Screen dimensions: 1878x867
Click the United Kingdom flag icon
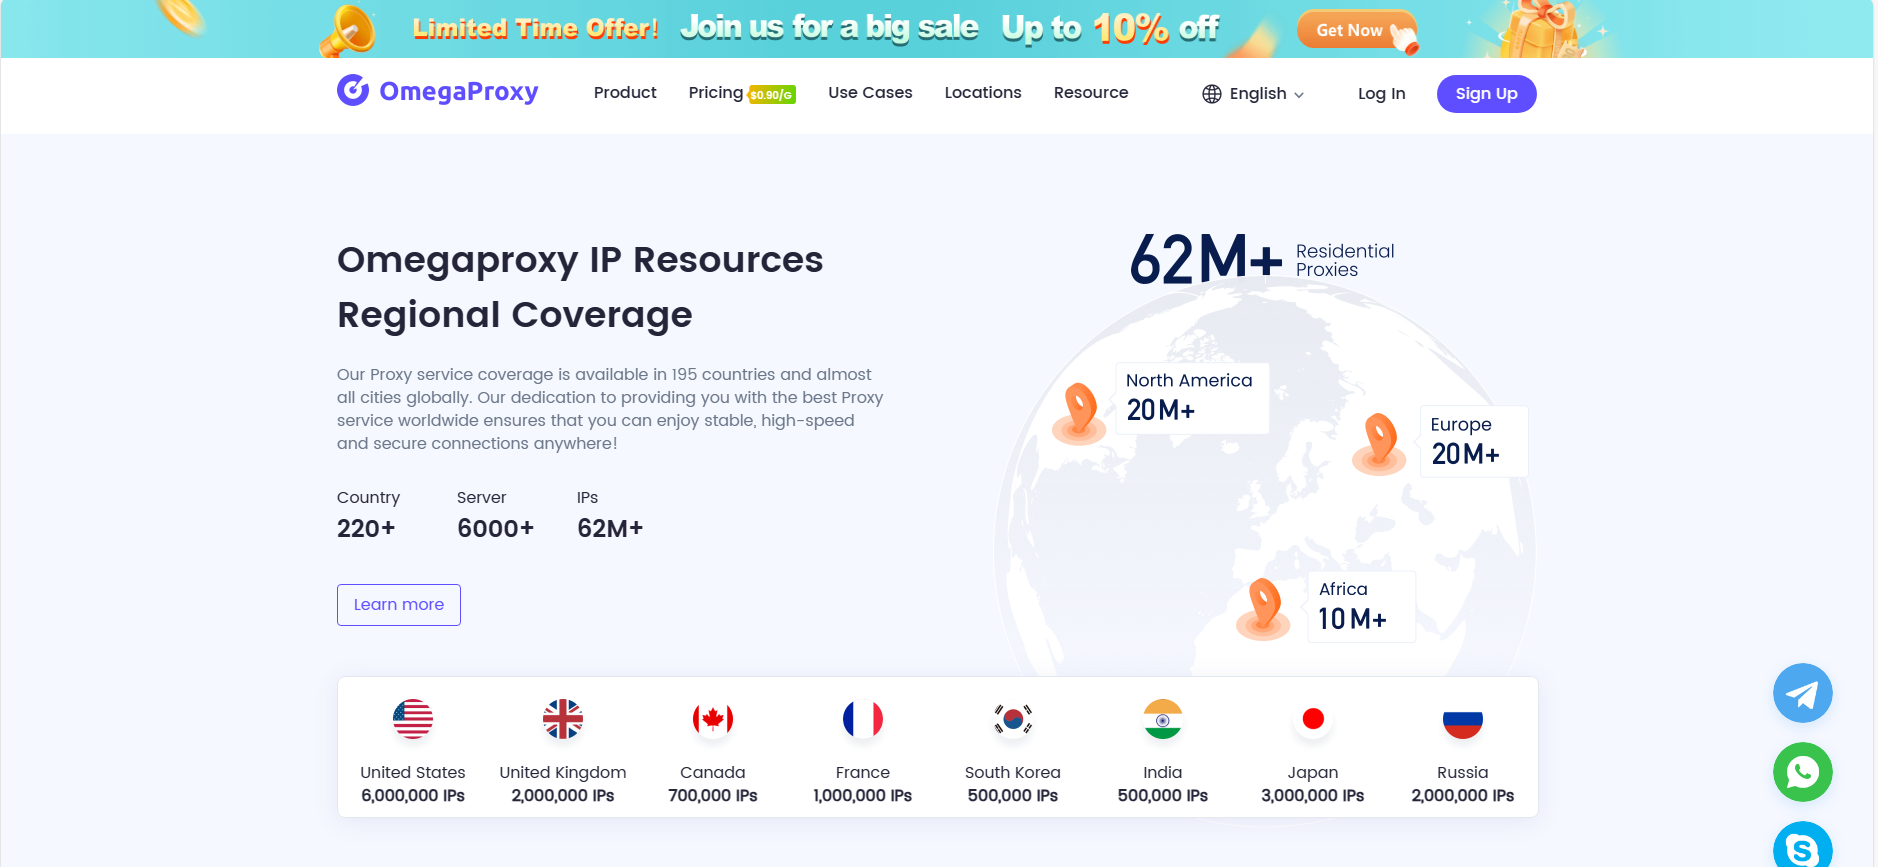[563, 719]
